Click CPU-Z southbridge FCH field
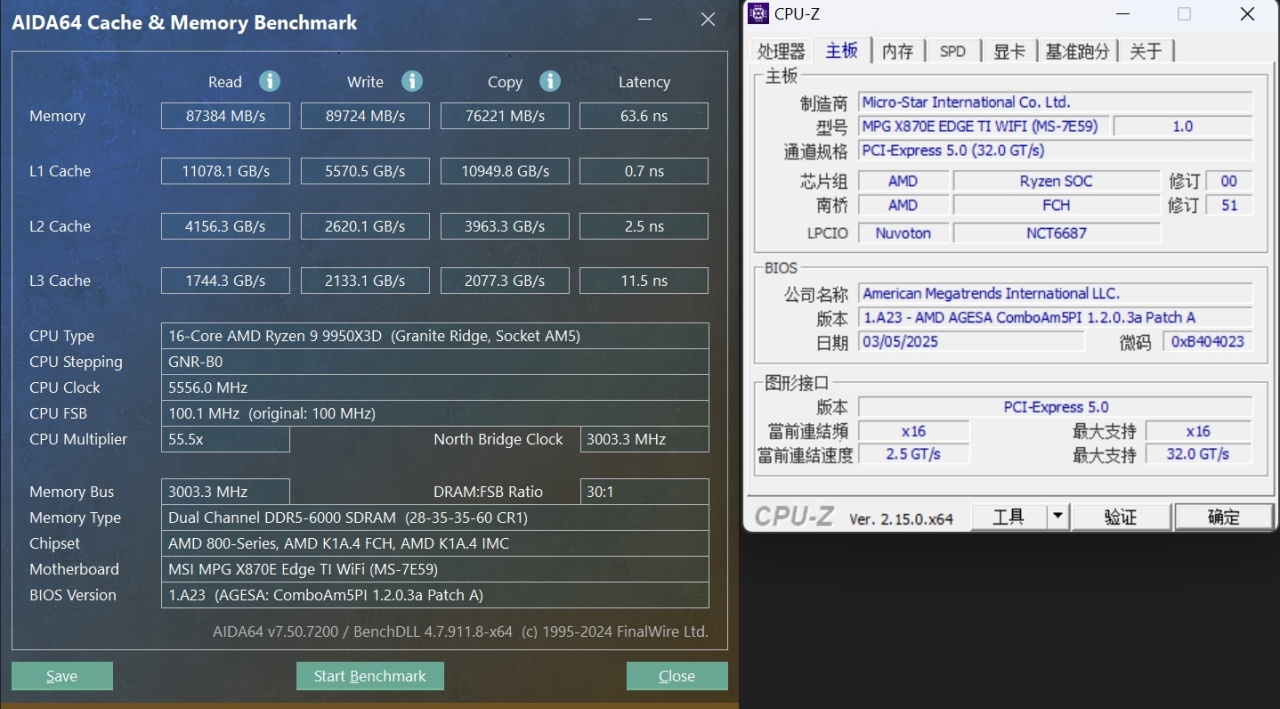Screen dimensions: 1280x709 1056,205
